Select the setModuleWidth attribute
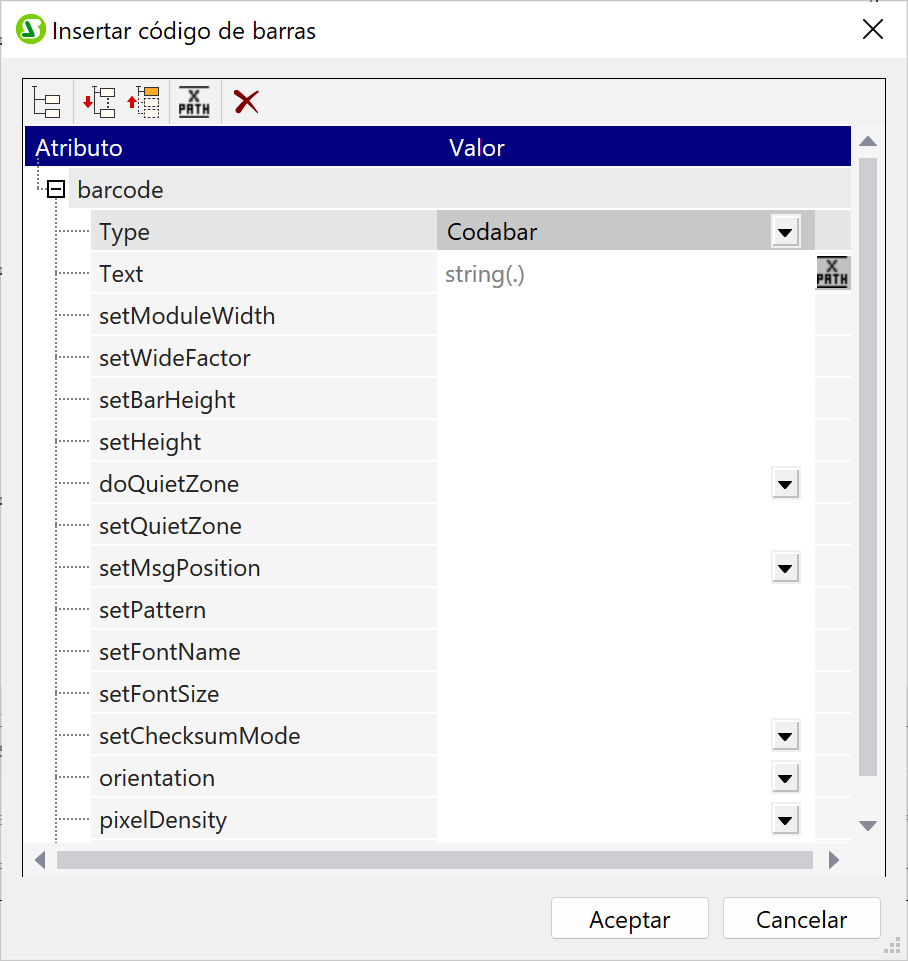The width and height of the screenshot is (908, 961). coord(264,316)
